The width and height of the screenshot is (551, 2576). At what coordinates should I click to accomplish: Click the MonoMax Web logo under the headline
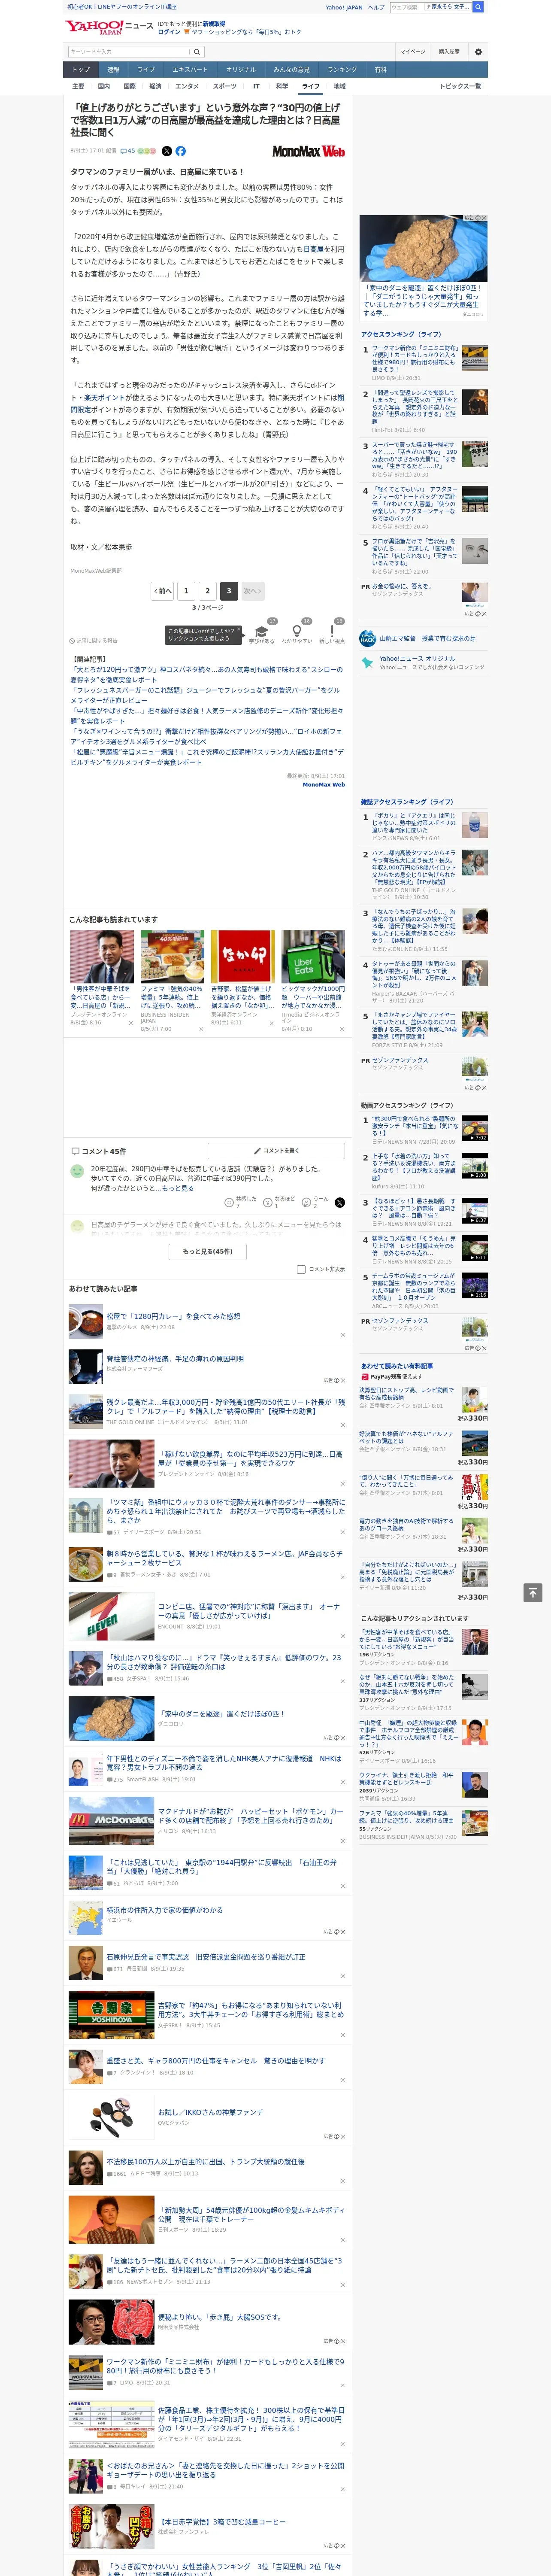tap(309, 151)
